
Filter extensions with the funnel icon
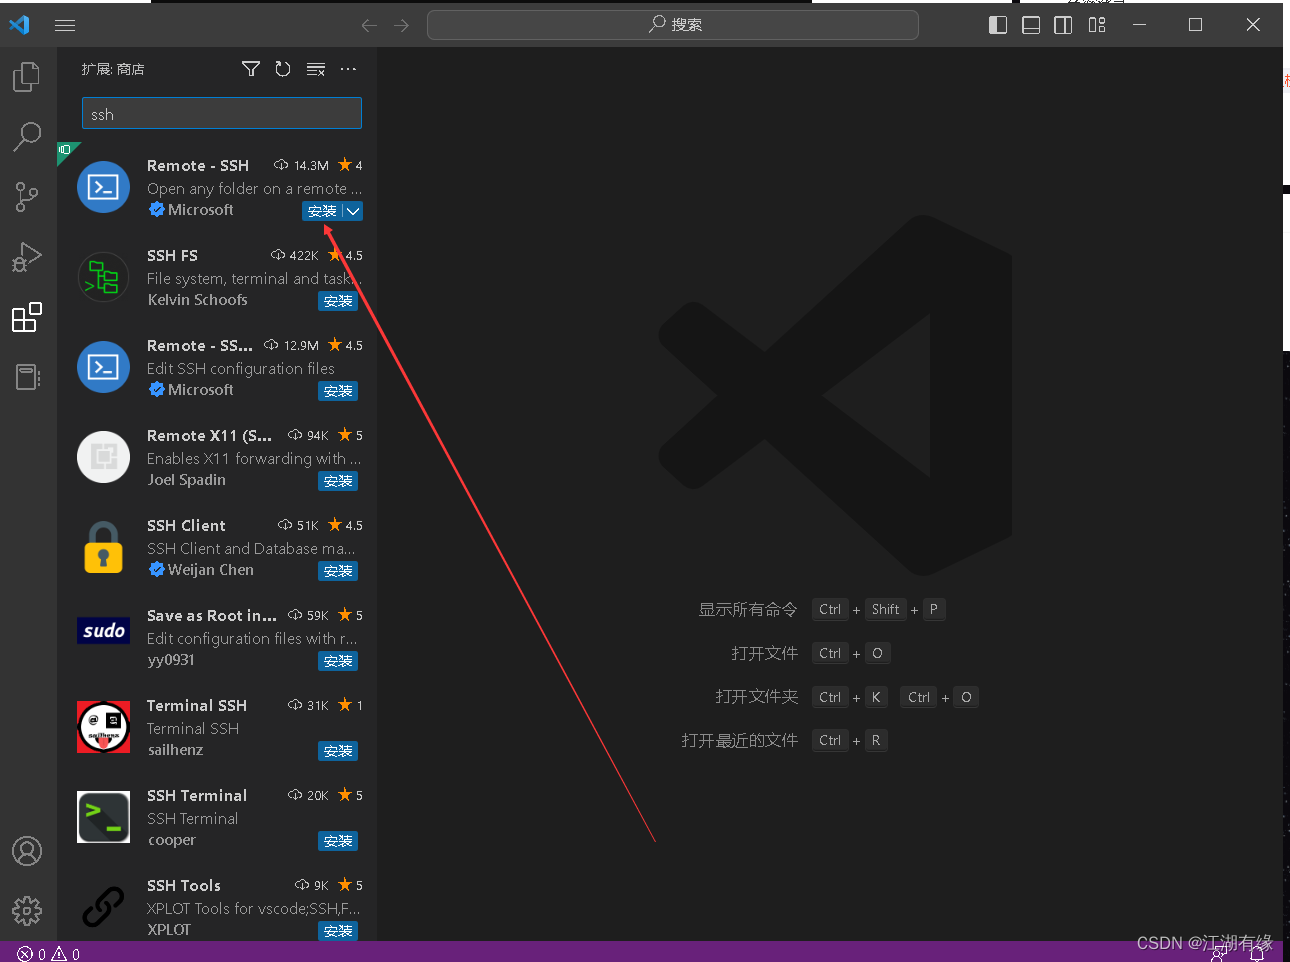click(x=251, y=69)
